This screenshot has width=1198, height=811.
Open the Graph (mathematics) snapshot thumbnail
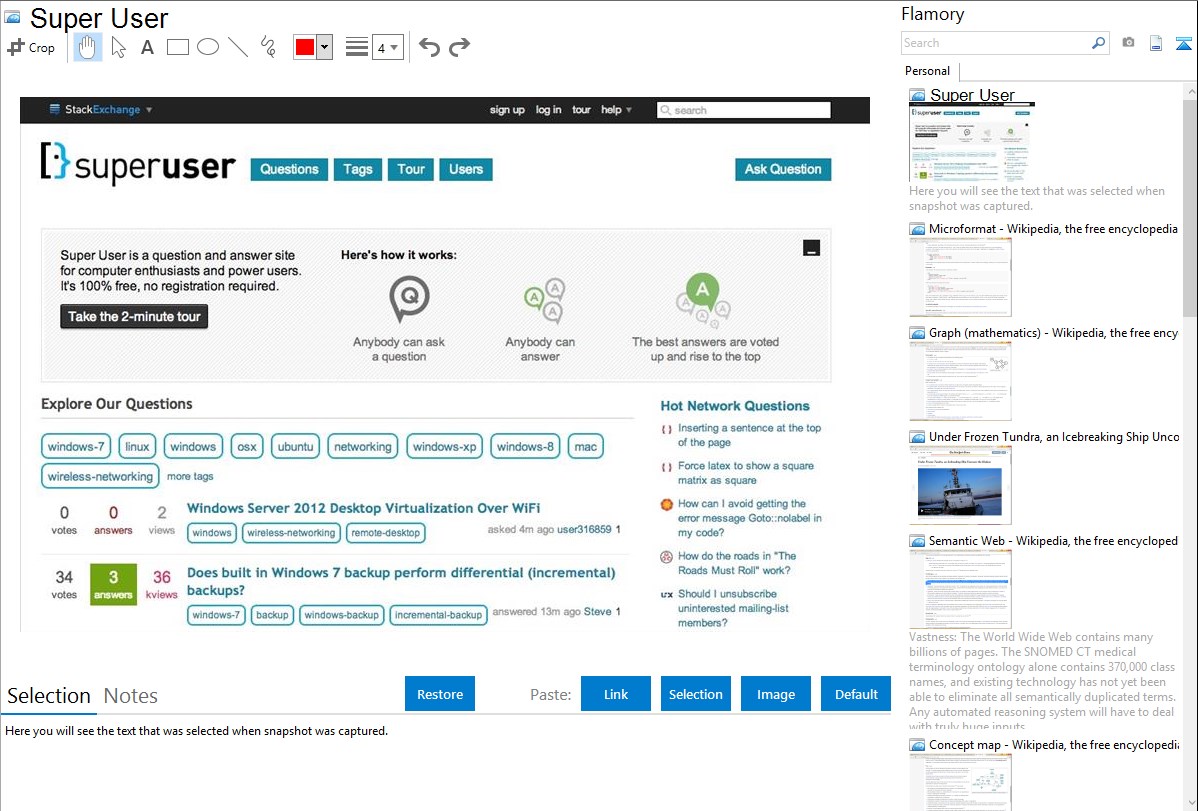[x=960, y=381]
